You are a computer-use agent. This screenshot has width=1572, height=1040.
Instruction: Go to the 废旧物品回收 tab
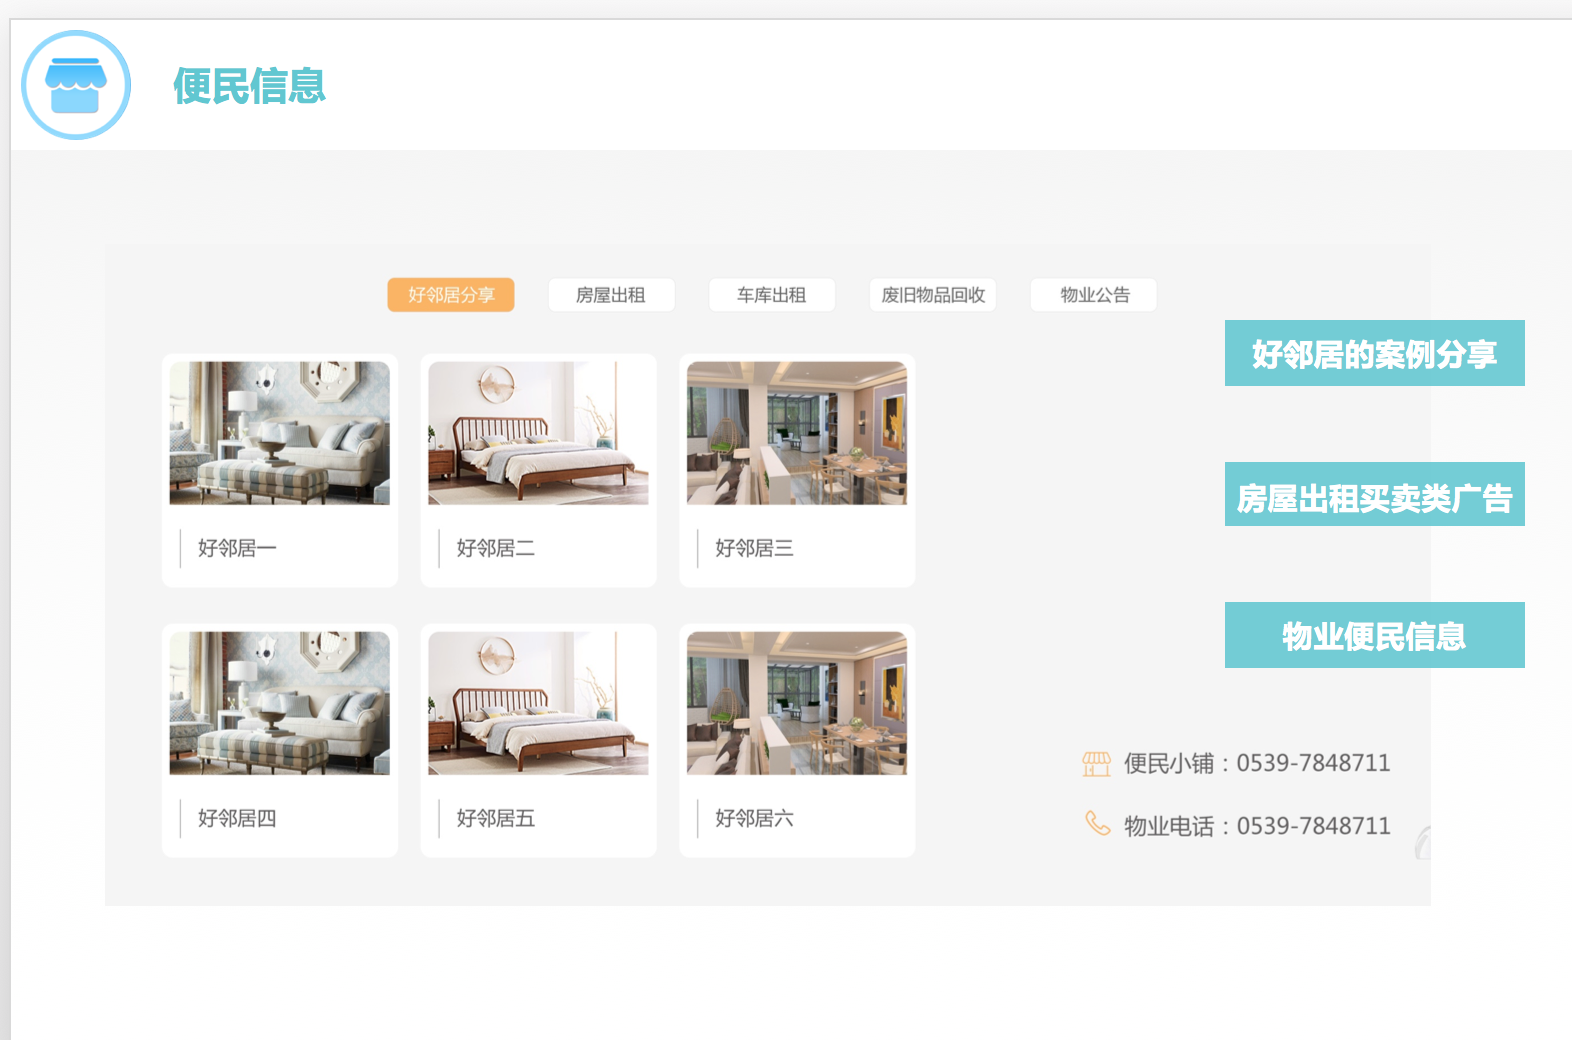pos(933,295)
